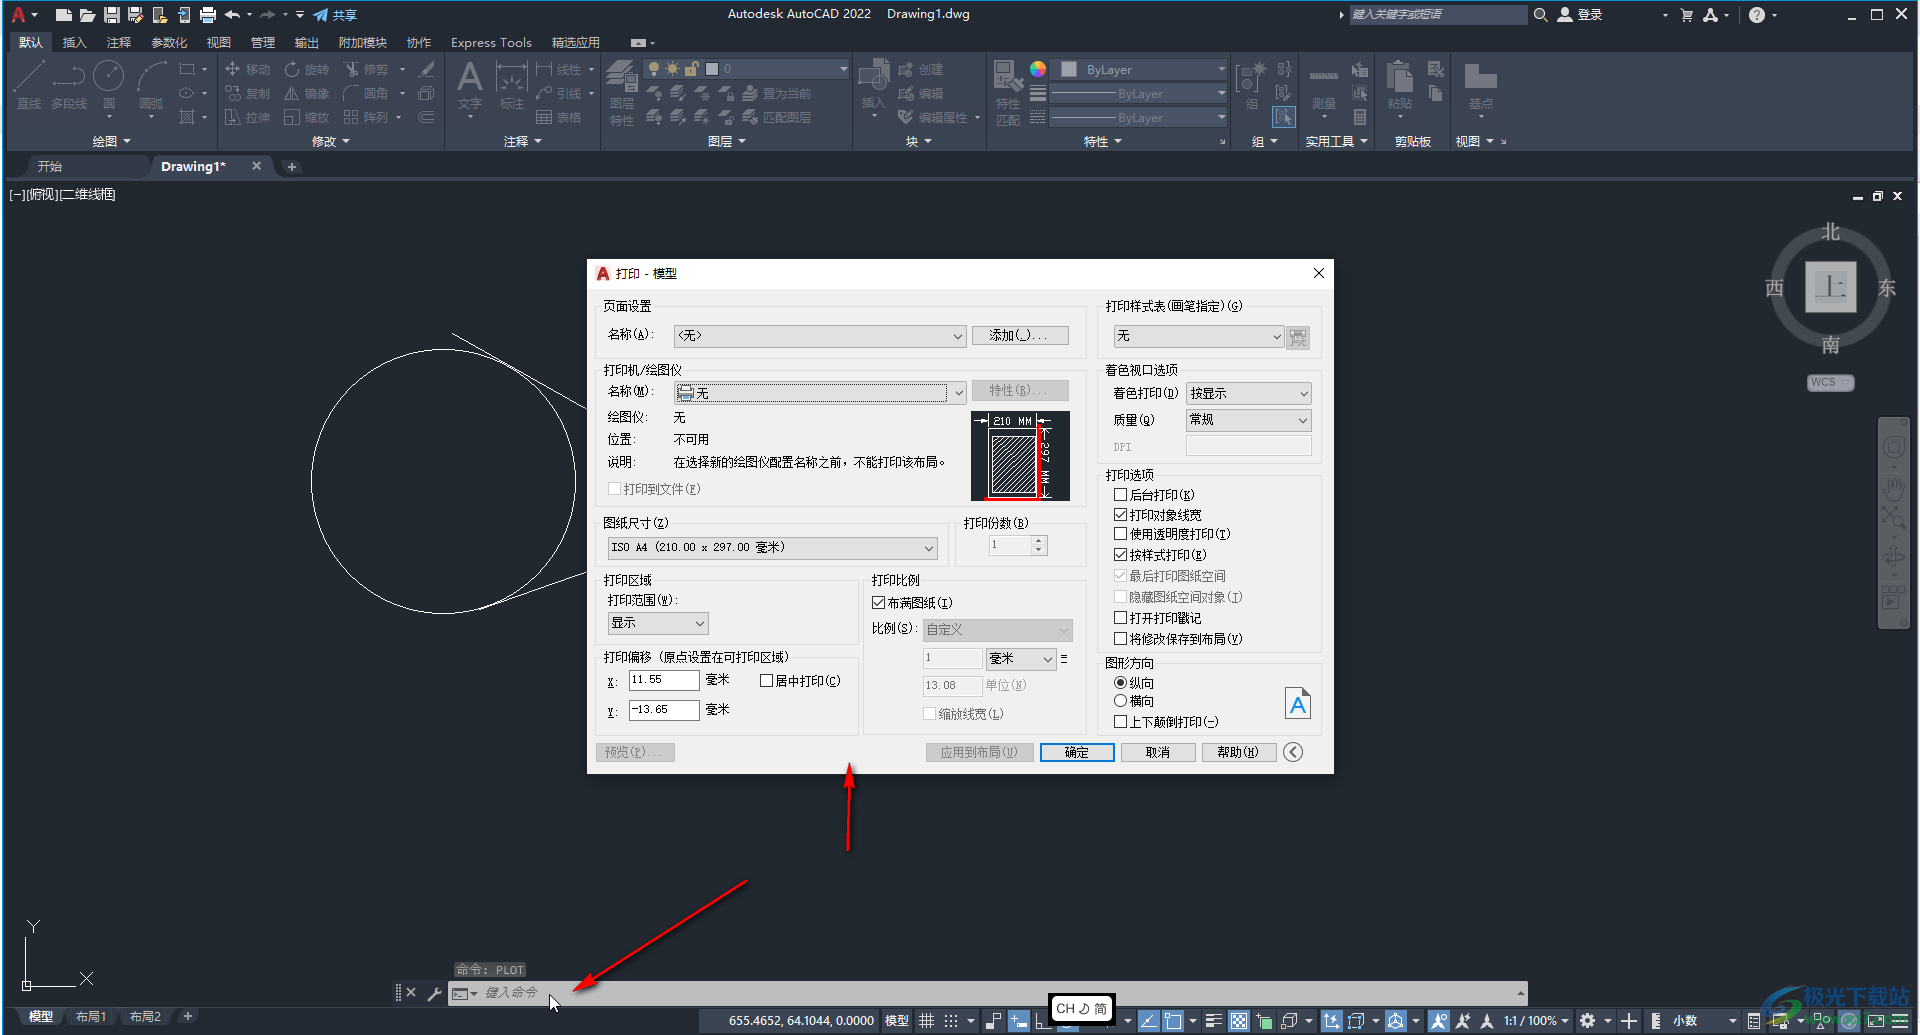Open plot style table dropdown
The image size is (1920, 1035).
point(1199,336)
